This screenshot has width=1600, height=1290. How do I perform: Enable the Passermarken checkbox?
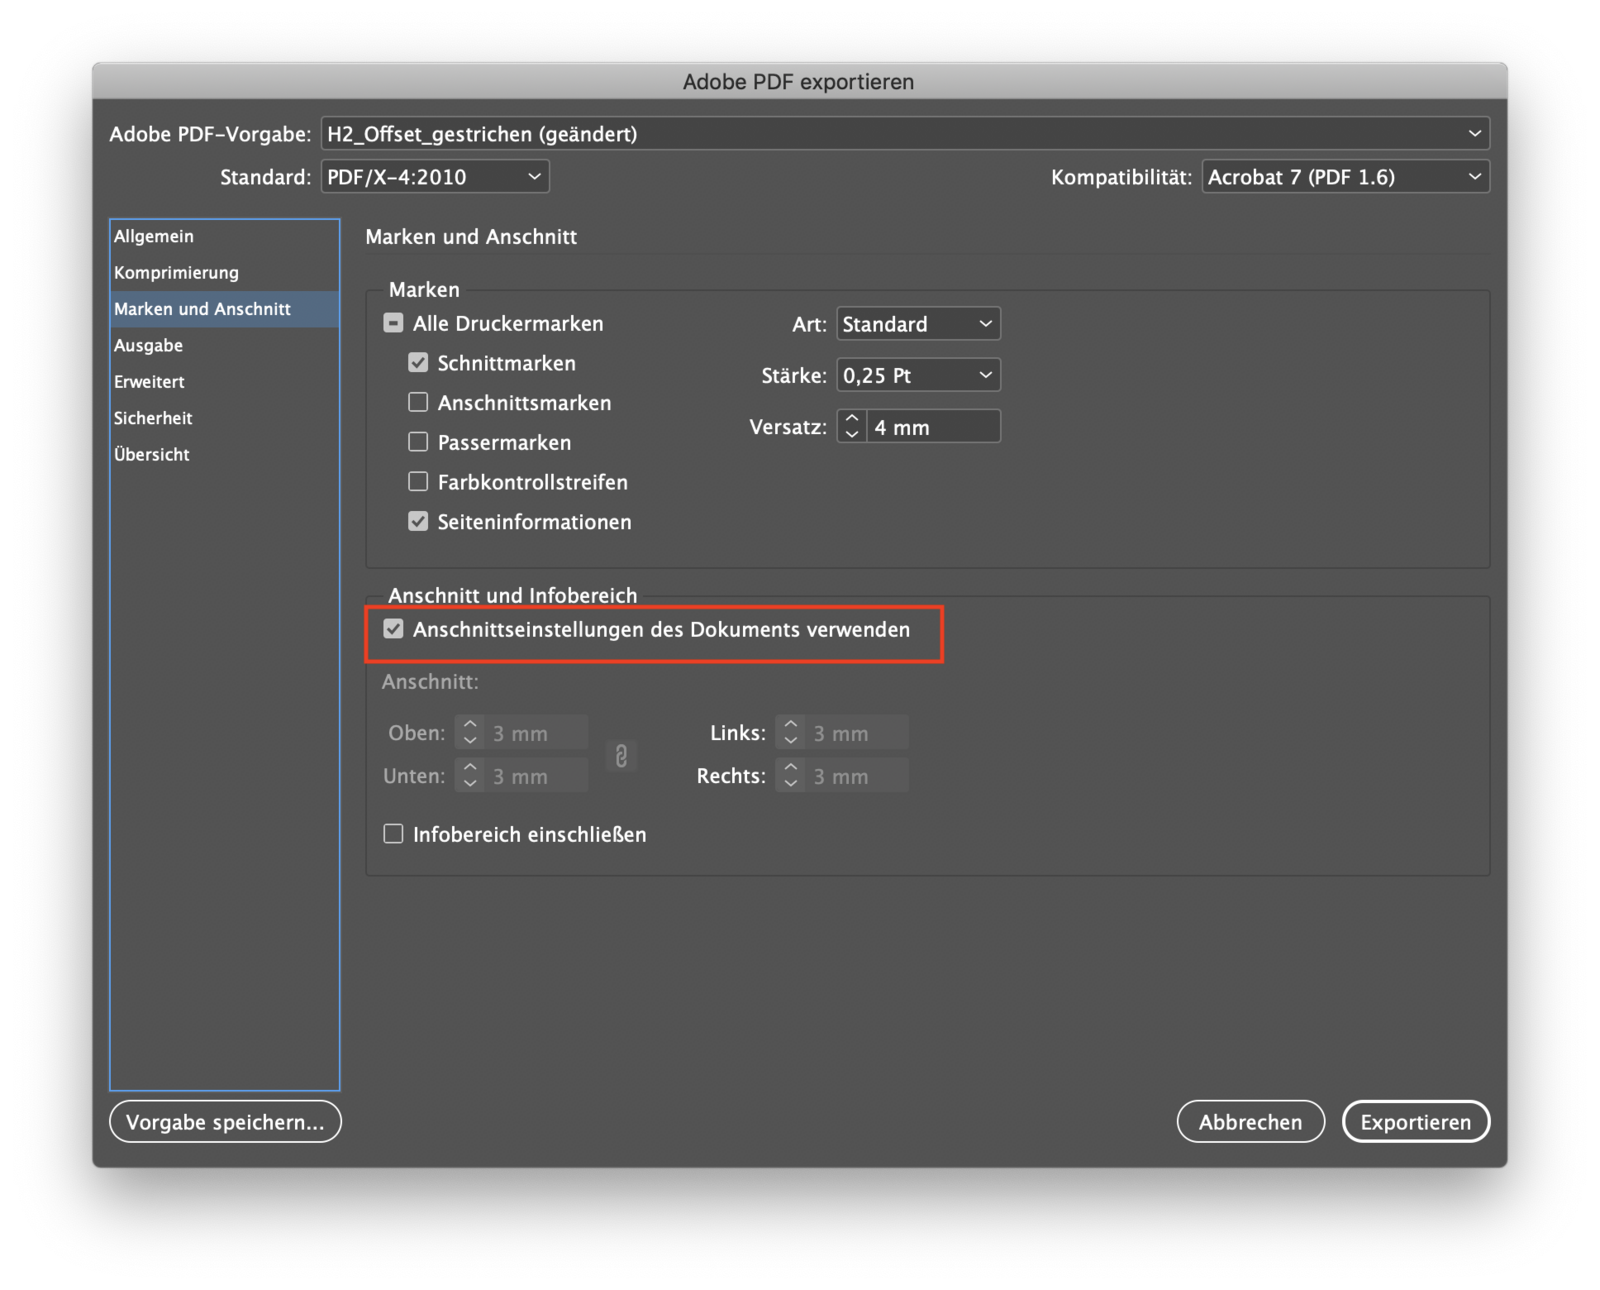coord(418,442)
